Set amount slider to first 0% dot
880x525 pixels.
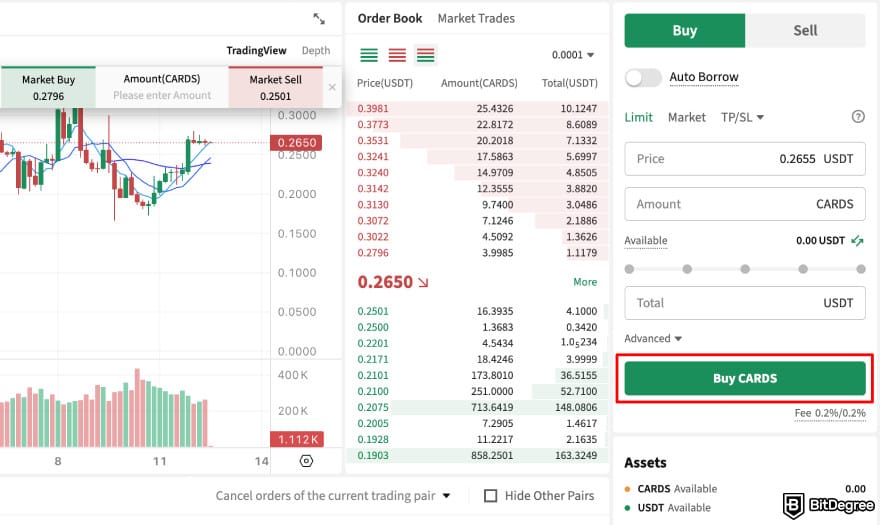tap(629, 269)
